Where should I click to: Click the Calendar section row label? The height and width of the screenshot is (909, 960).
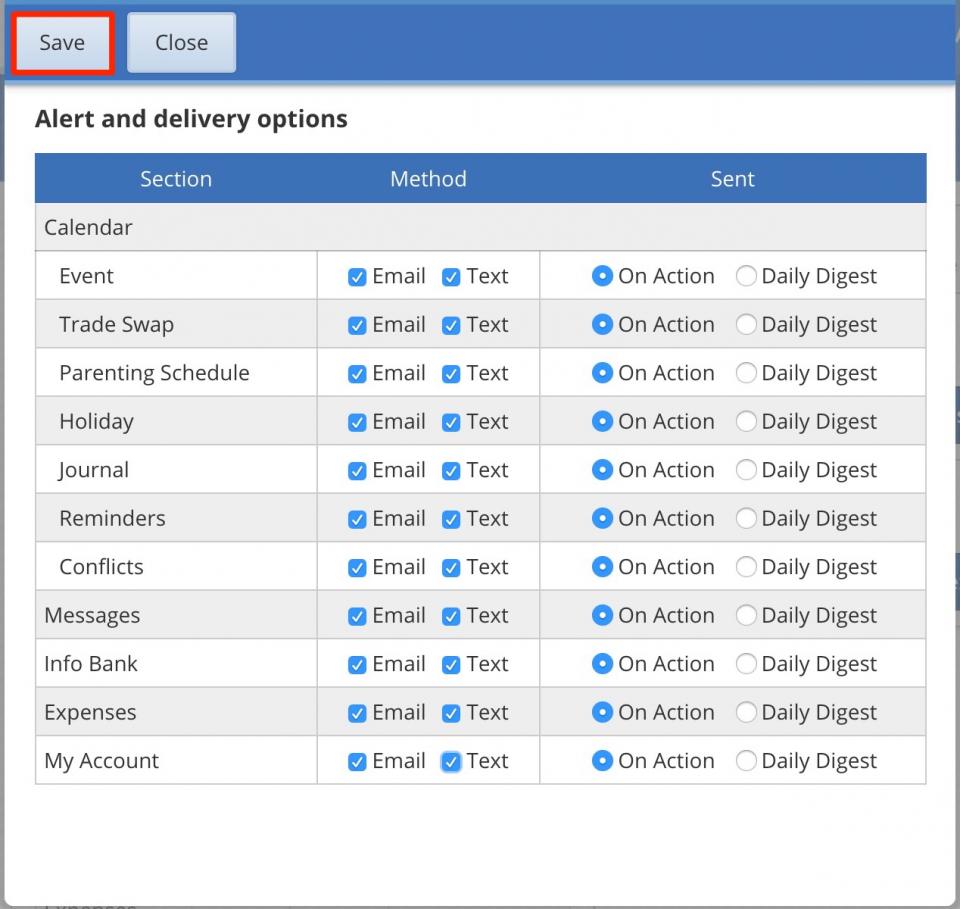pyautogui.click(x=88, y=228)
